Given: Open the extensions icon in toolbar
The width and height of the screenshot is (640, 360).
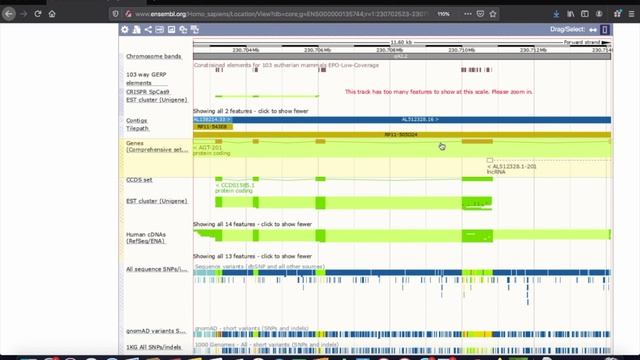Looking at the screenshot, I should (618, 14).
